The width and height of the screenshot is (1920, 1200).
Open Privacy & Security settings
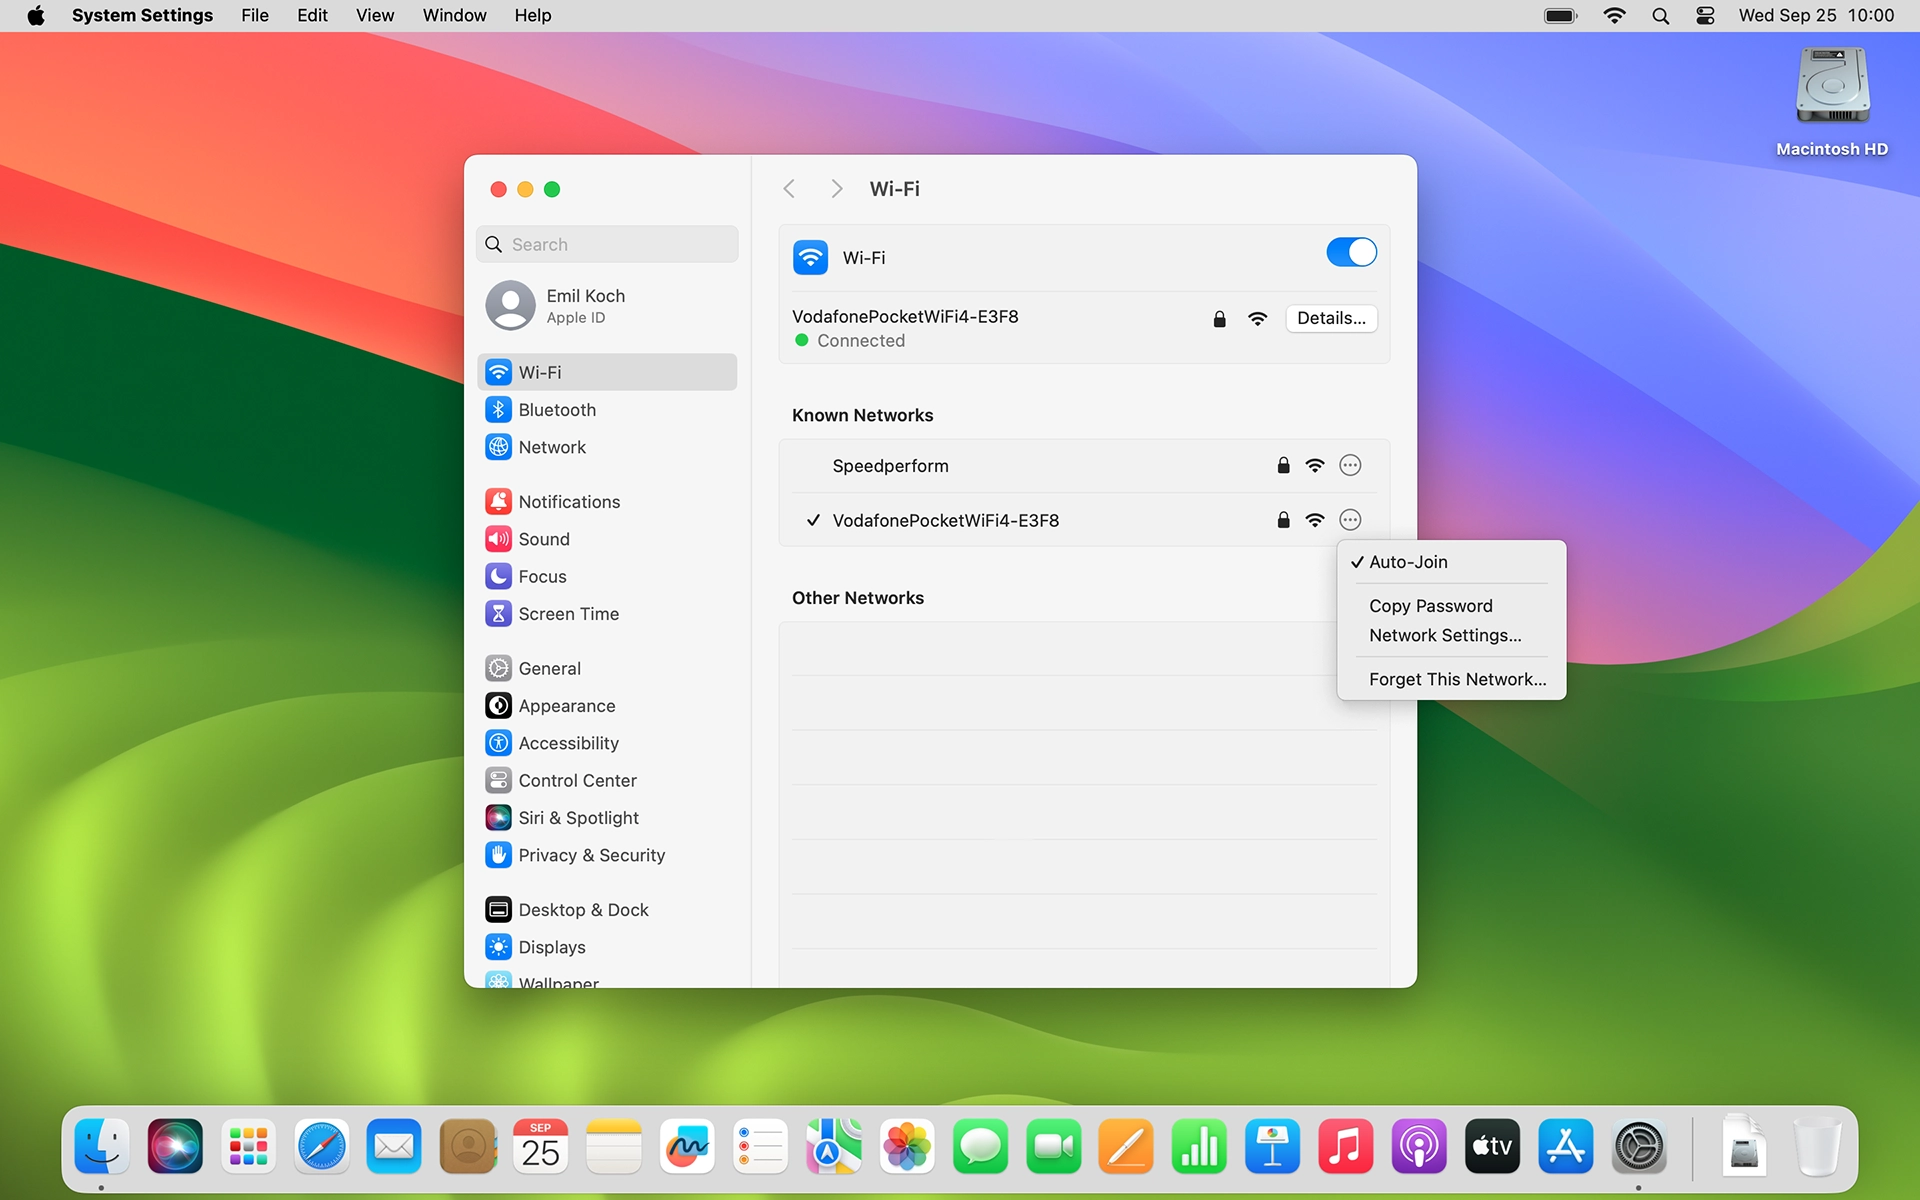pyautogui.click(x=590, y=855)
